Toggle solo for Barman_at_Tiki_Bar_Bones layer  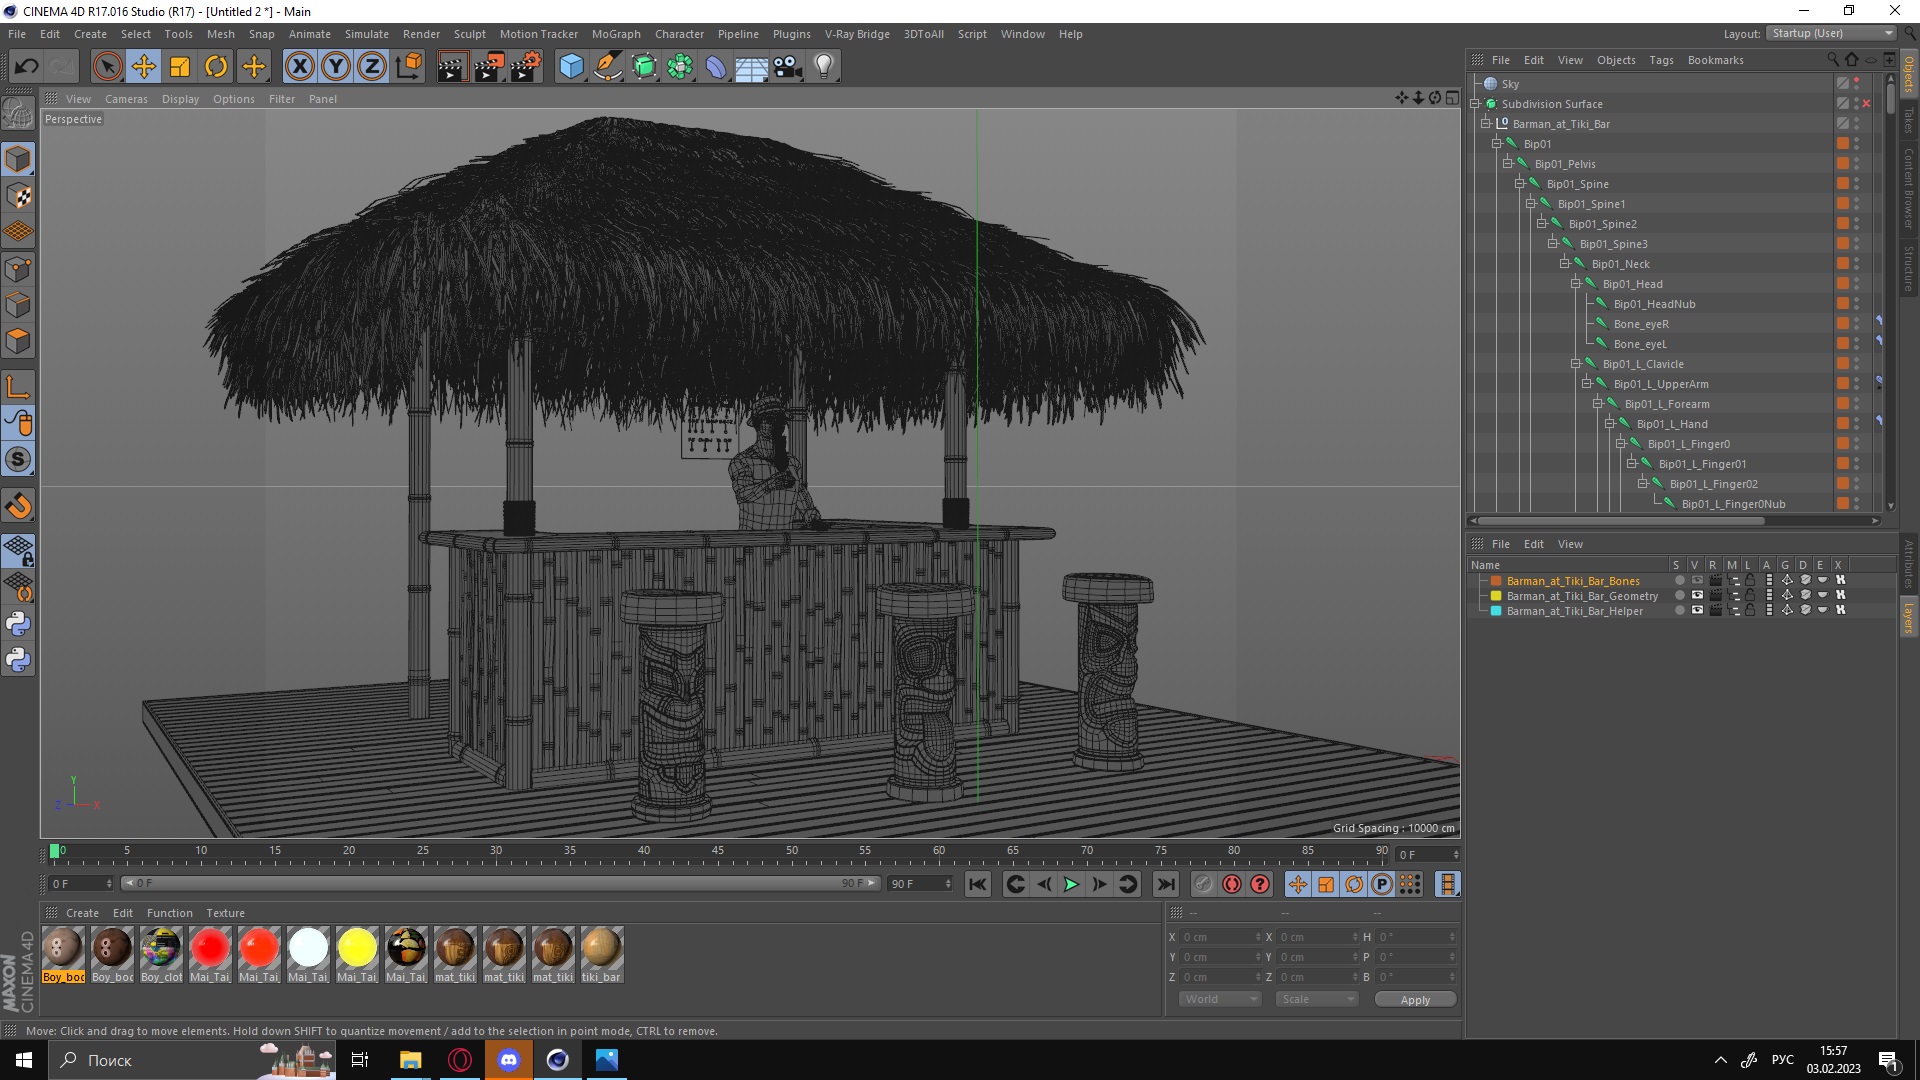click(x=1679, y=581)
